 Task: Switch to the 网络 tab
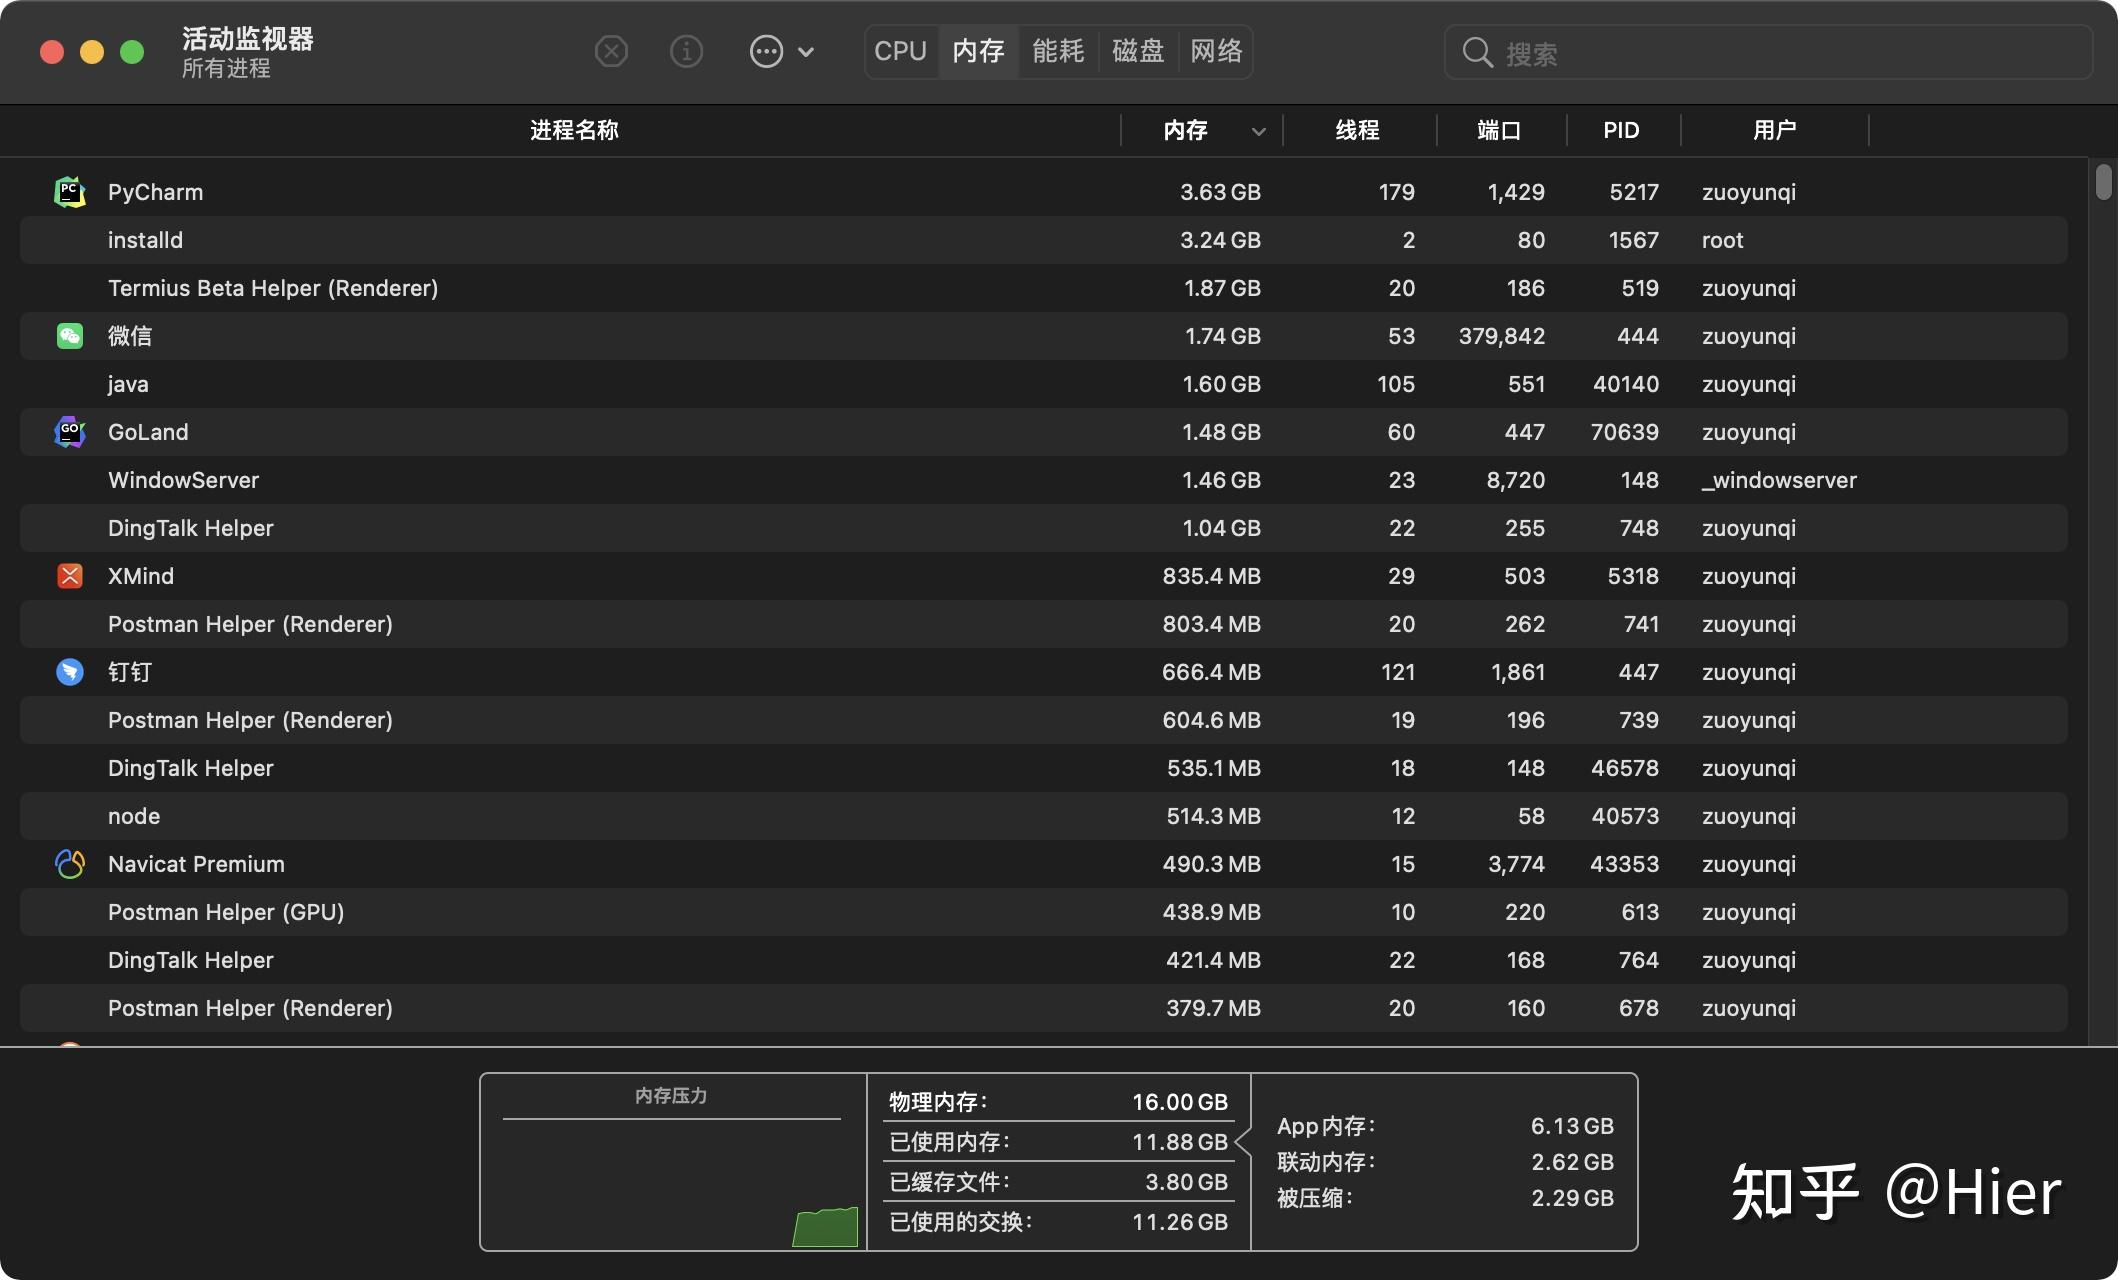pyautogui.click(x=1216, y=51)
